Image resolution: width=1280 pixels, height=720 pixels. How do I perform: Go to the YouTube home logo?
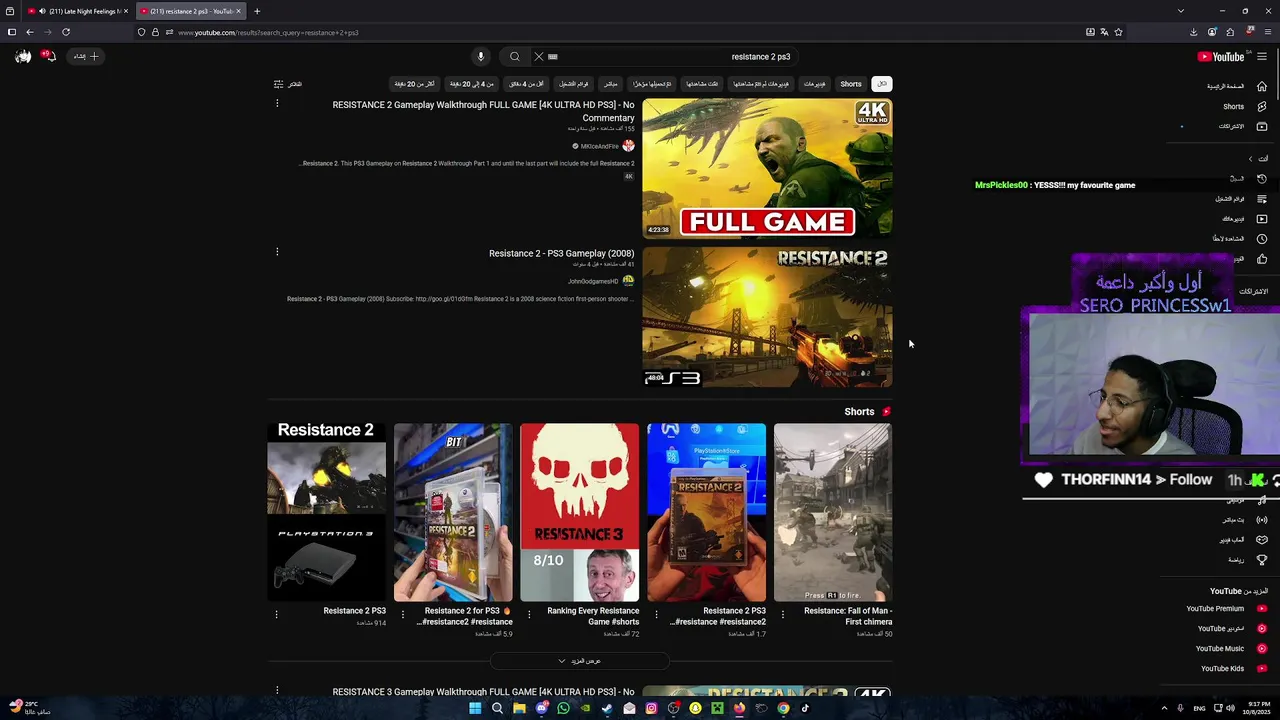tap(1221, 57)
